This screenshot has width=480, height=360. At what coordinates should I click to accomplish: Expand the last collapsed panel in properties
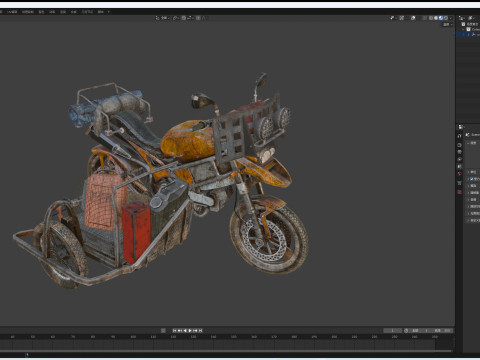click(468, 220)
